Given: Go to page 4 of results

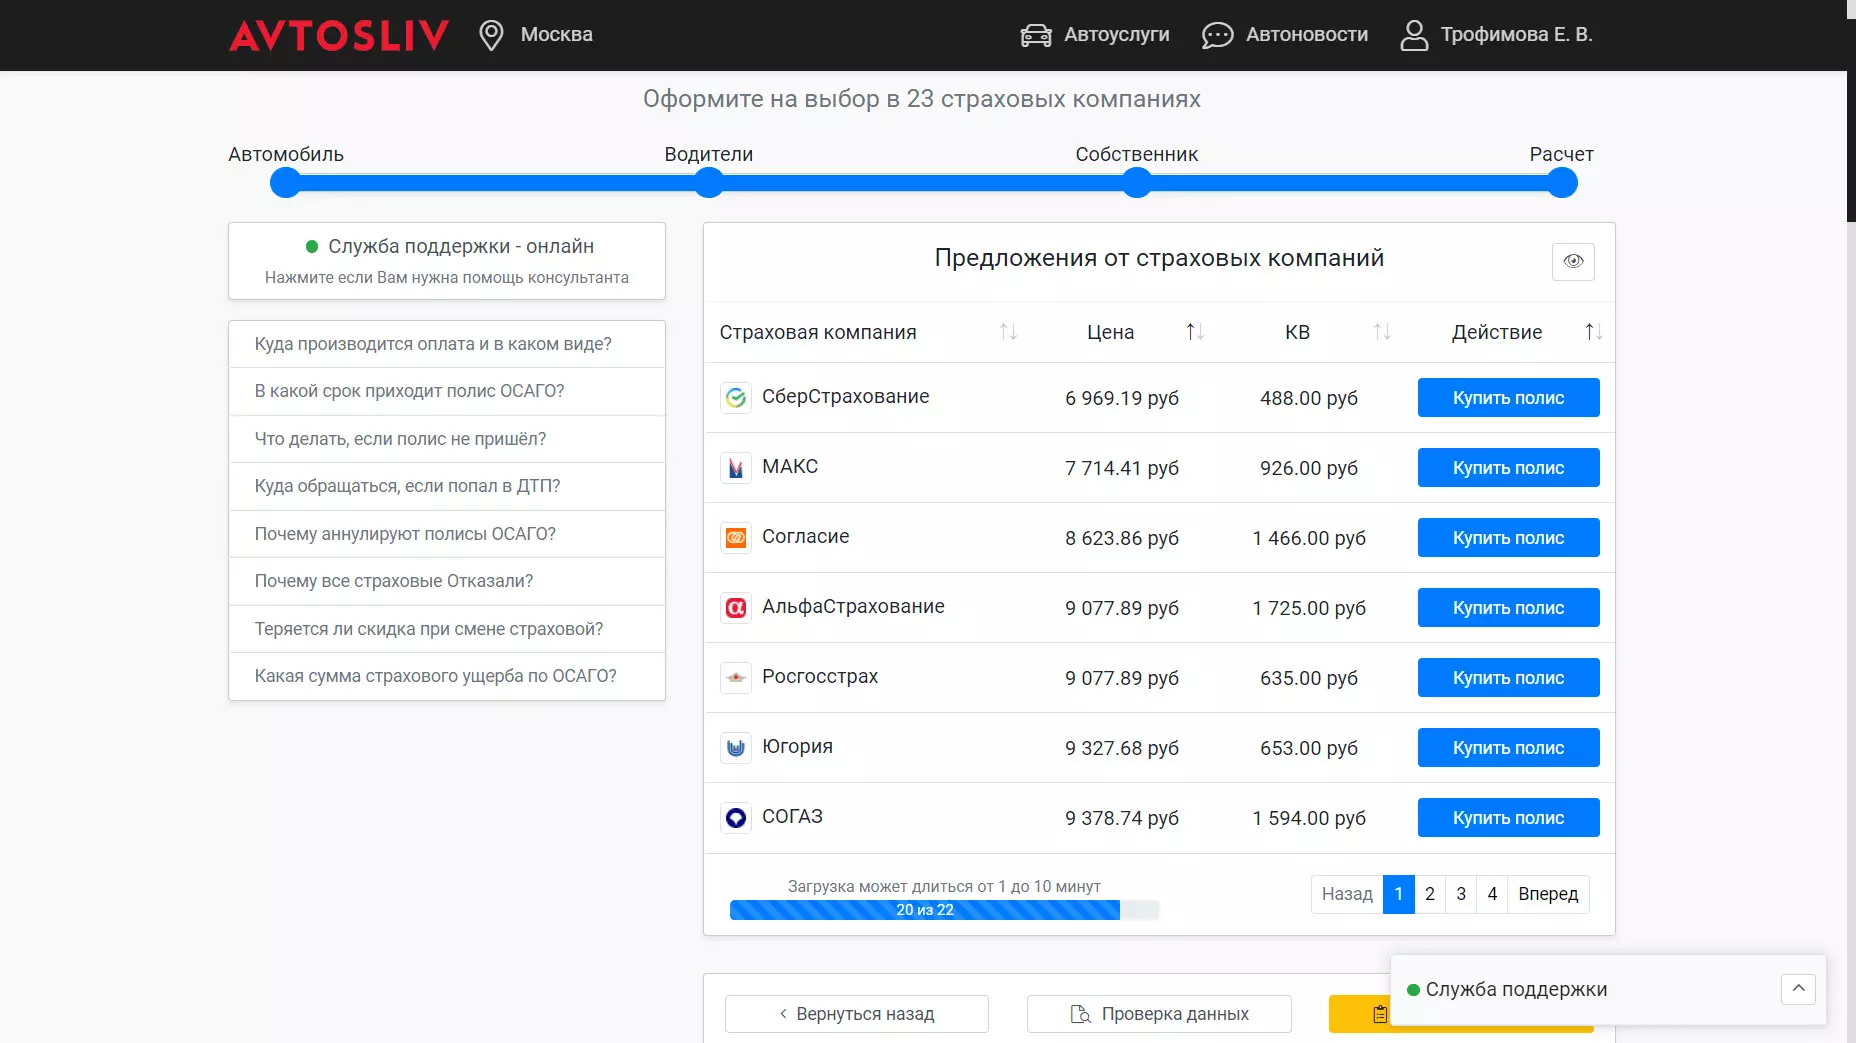Looking at the screenshot, I should (1492, 894).
